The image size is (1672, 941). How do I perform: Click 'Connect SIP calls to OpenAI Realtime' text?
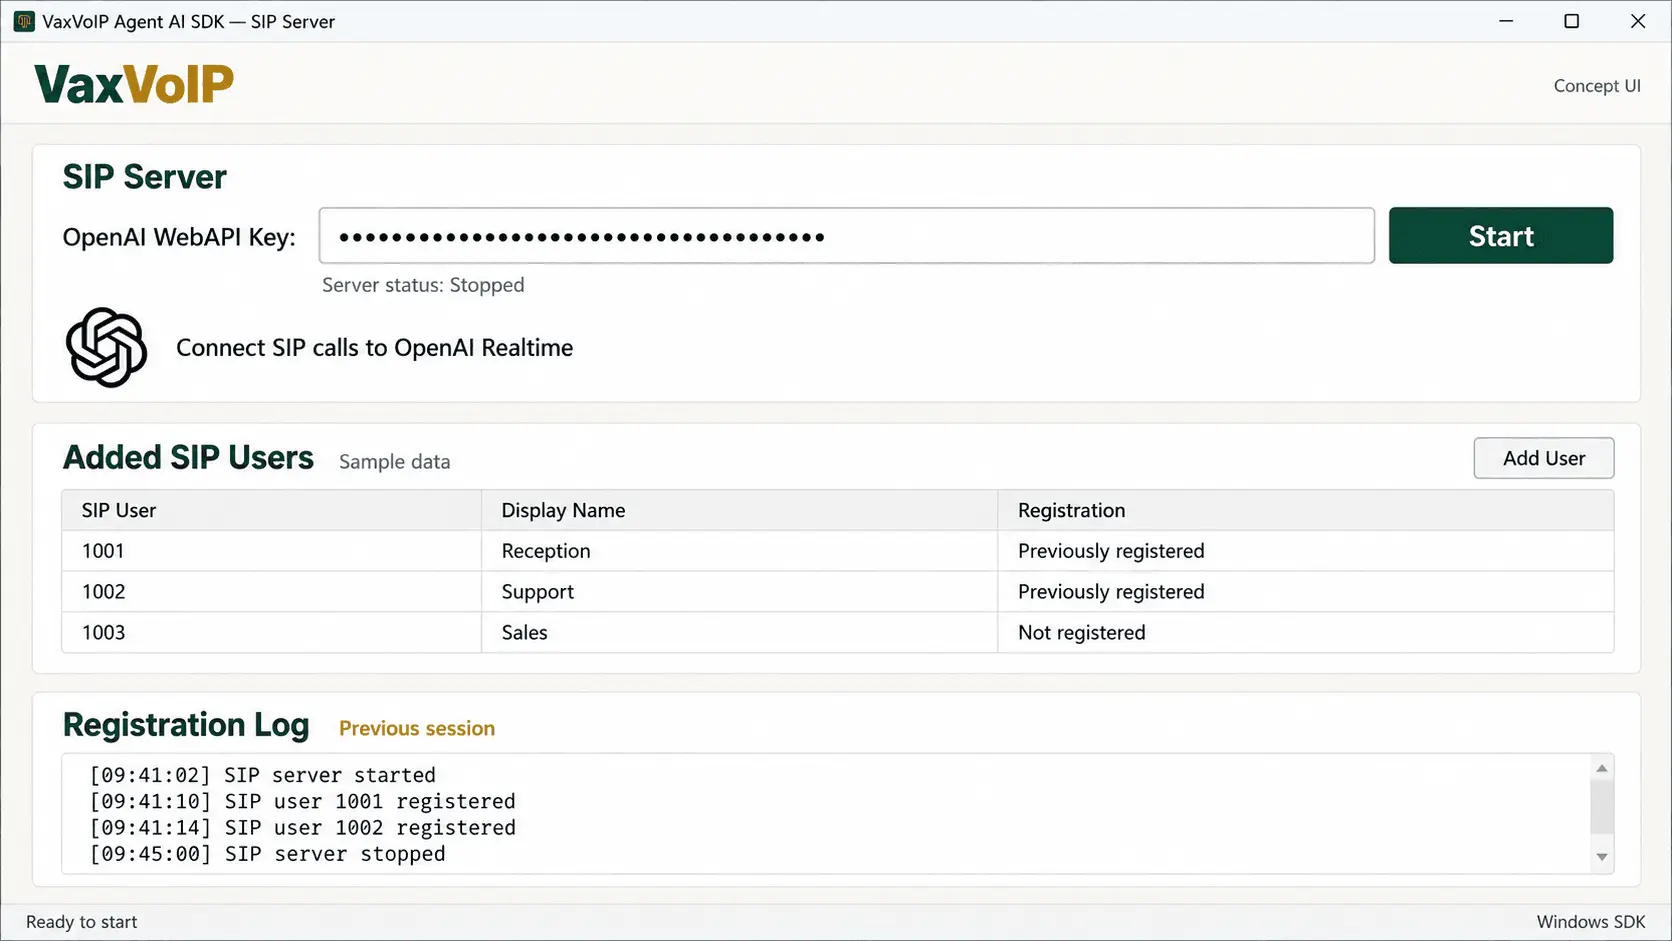pos(375,348)
